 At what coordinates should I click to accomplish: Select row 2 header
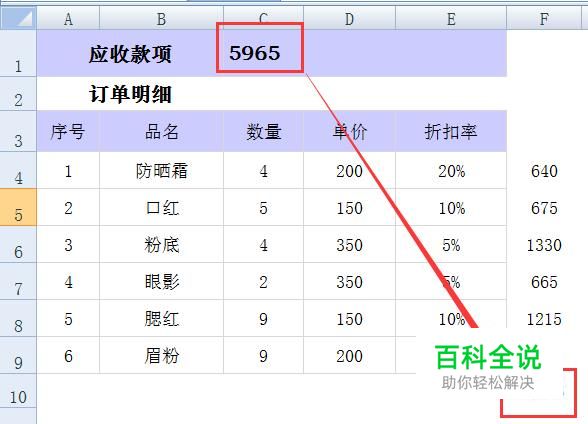click(x=18, y=94)
